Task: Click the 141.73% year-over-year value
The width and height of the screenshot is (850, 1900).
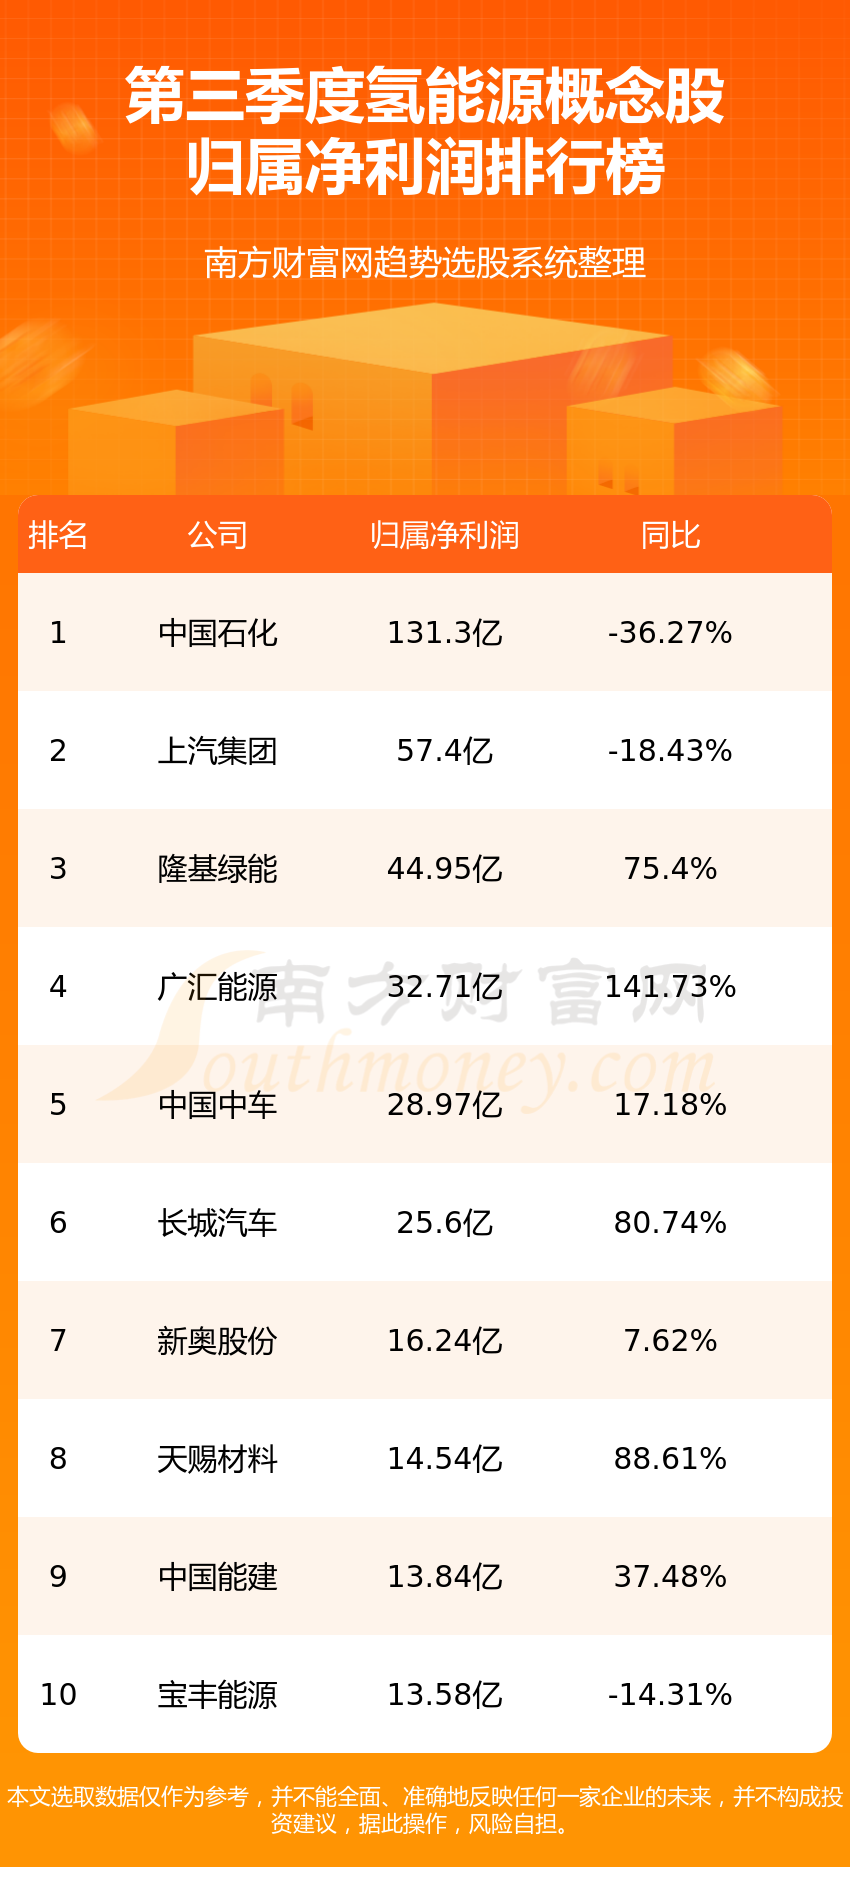Action: tap(670, 987)
